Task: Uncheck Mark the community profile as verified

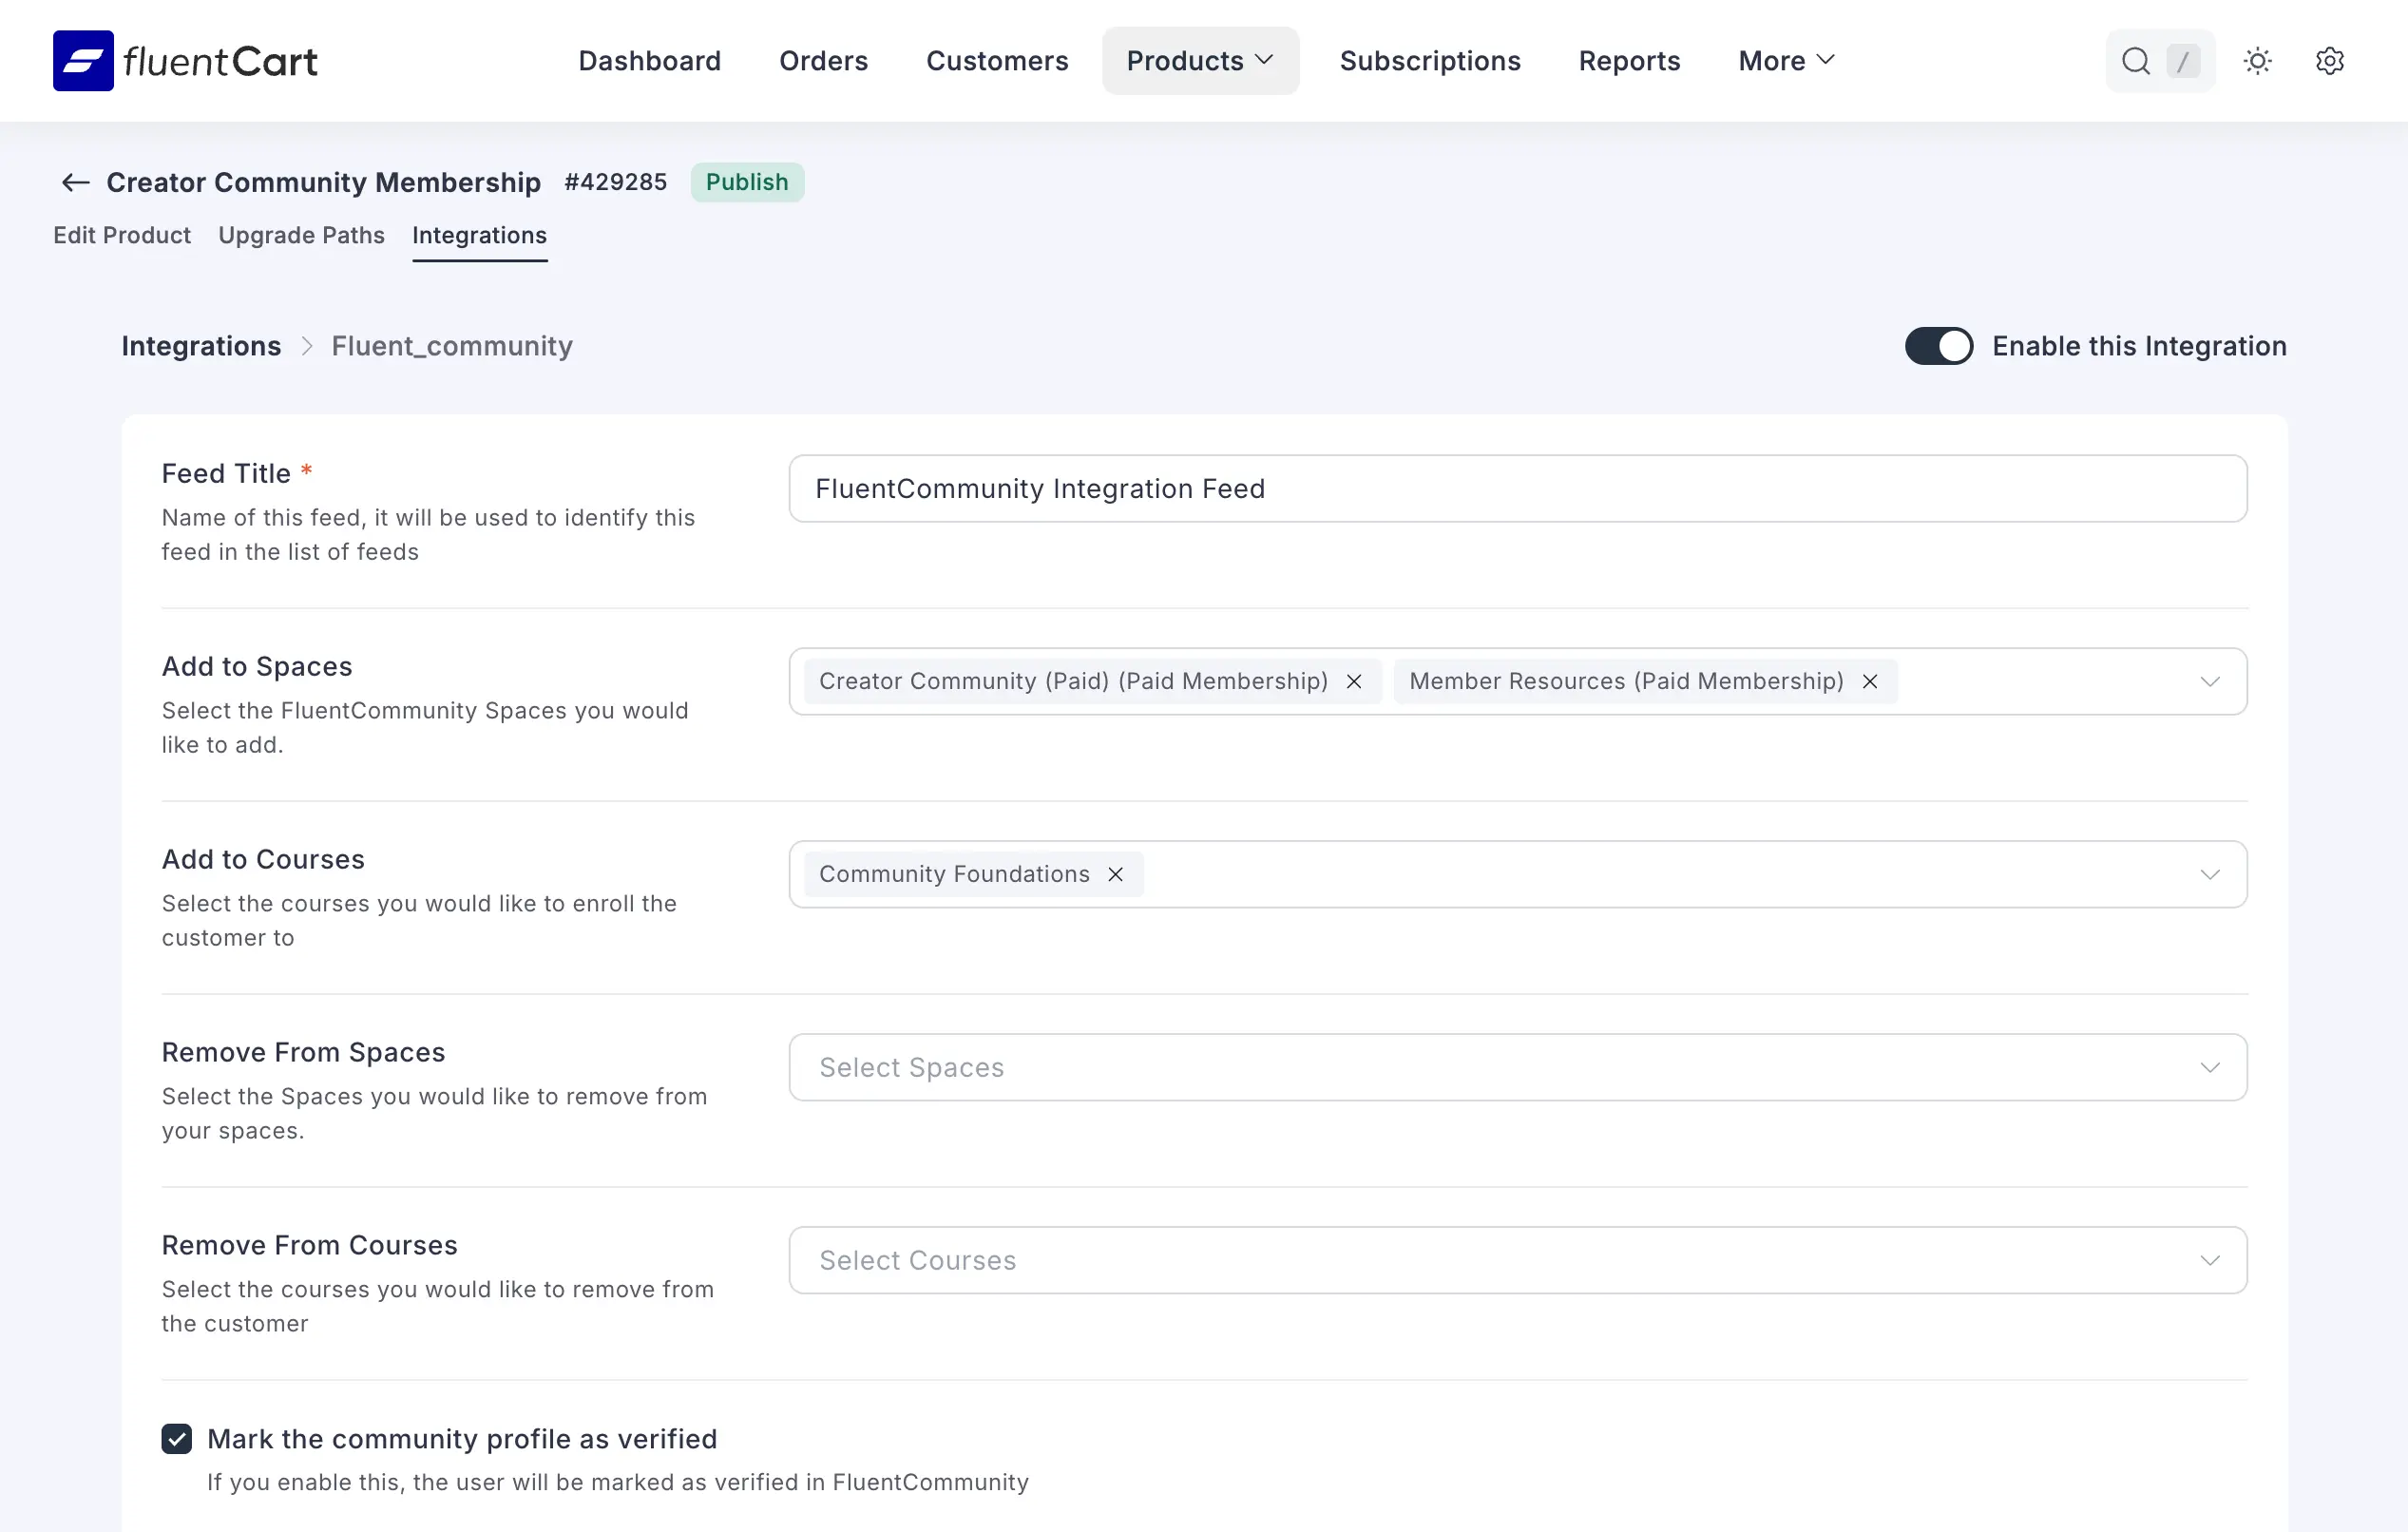Action: click(177, 1439)
